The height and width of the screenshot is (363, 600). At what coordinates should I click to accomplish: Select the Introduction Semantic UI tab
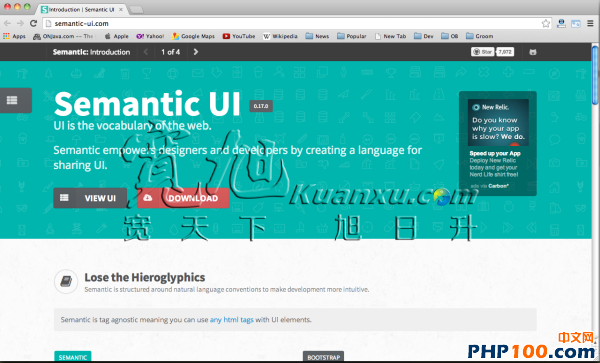81,9
